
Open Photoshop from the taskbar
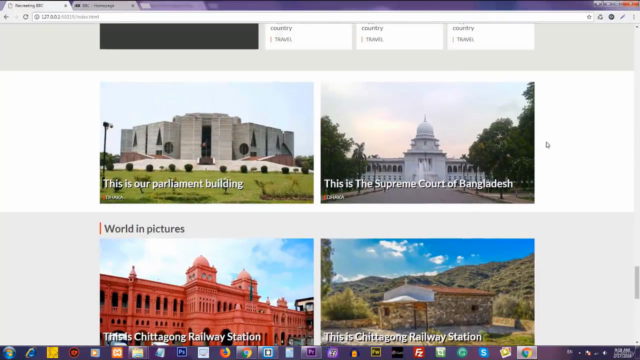[182, 353]
